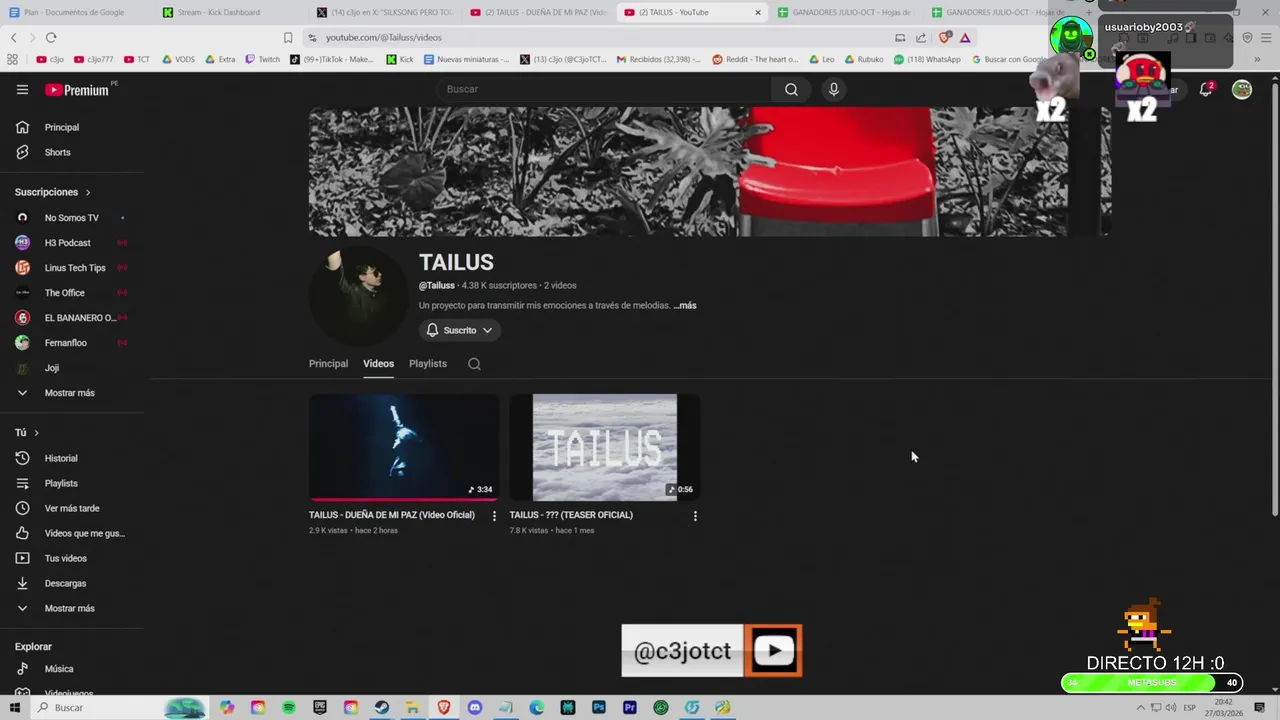This screenshot has width=1280, height=720.
Task: Open Ver más tarde list
Action: pyautogui.click(x=72, y=508)
